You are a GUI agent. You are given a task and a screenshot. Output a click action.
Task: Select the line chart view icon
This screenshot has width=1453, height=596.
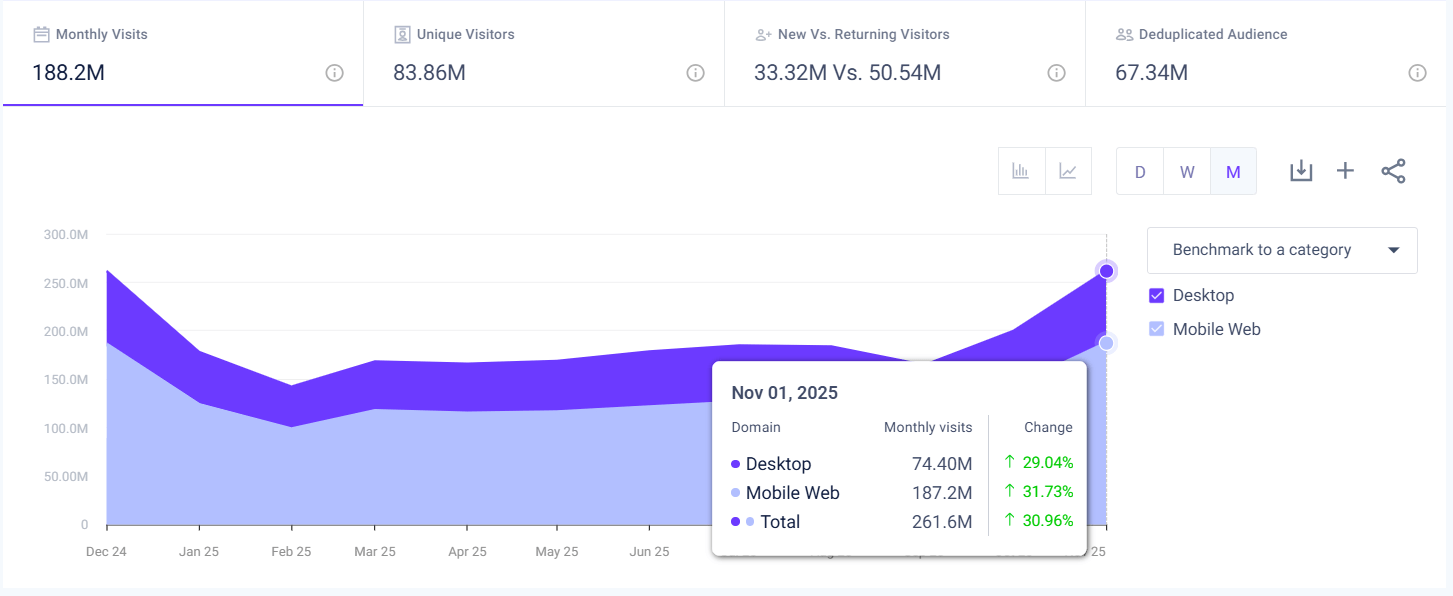coord(1068,170)
